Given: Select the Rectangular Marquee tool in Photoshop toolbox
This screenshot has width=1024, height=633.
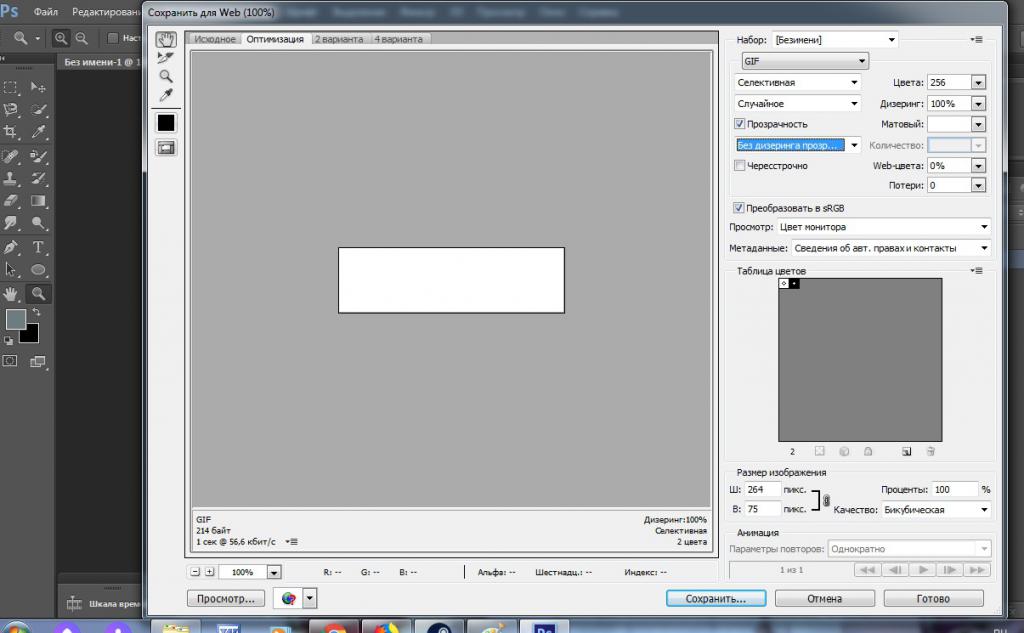Looking at the screenshot, I should pos(10,88).
